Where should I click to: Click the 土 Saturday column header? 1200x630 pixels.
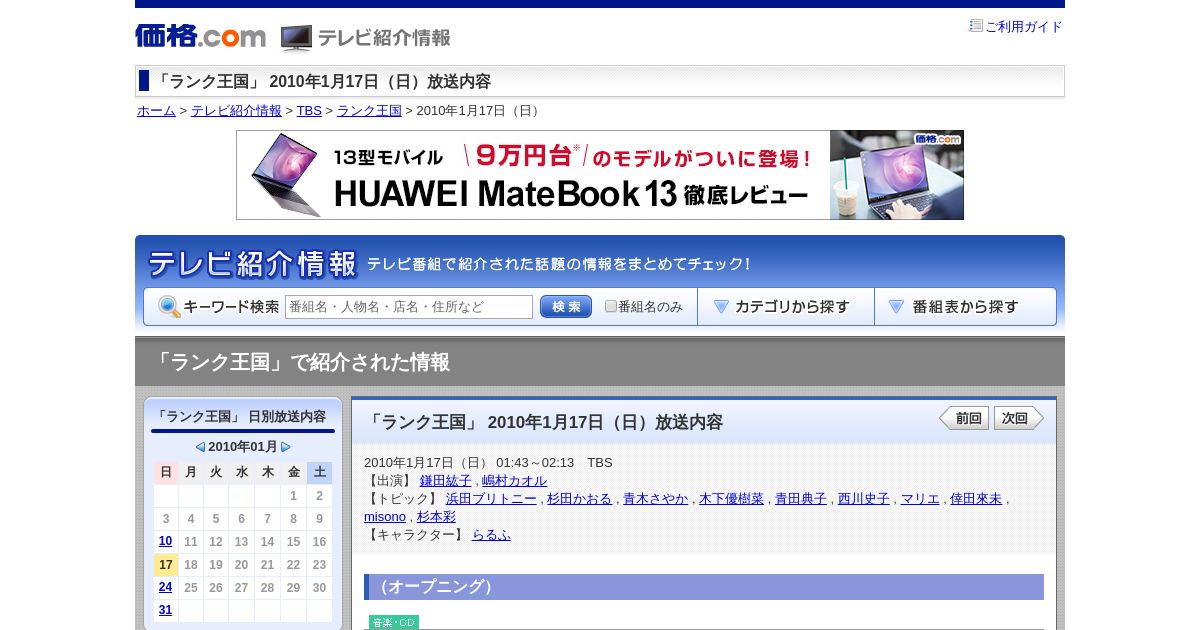pos(319,472)
